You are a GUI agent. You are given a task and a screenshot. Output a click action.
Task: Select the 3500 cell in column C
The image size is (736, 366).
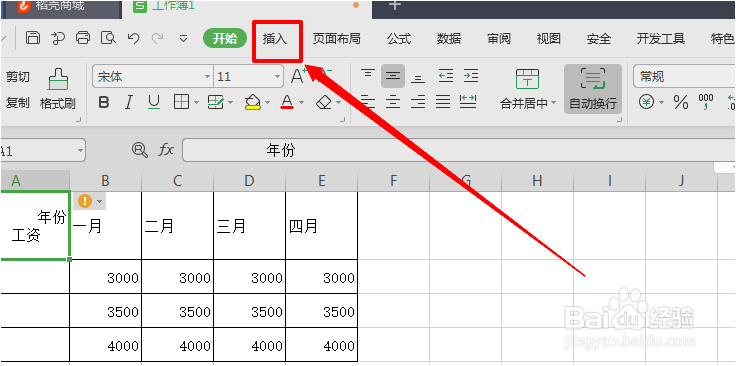[177, 311]
